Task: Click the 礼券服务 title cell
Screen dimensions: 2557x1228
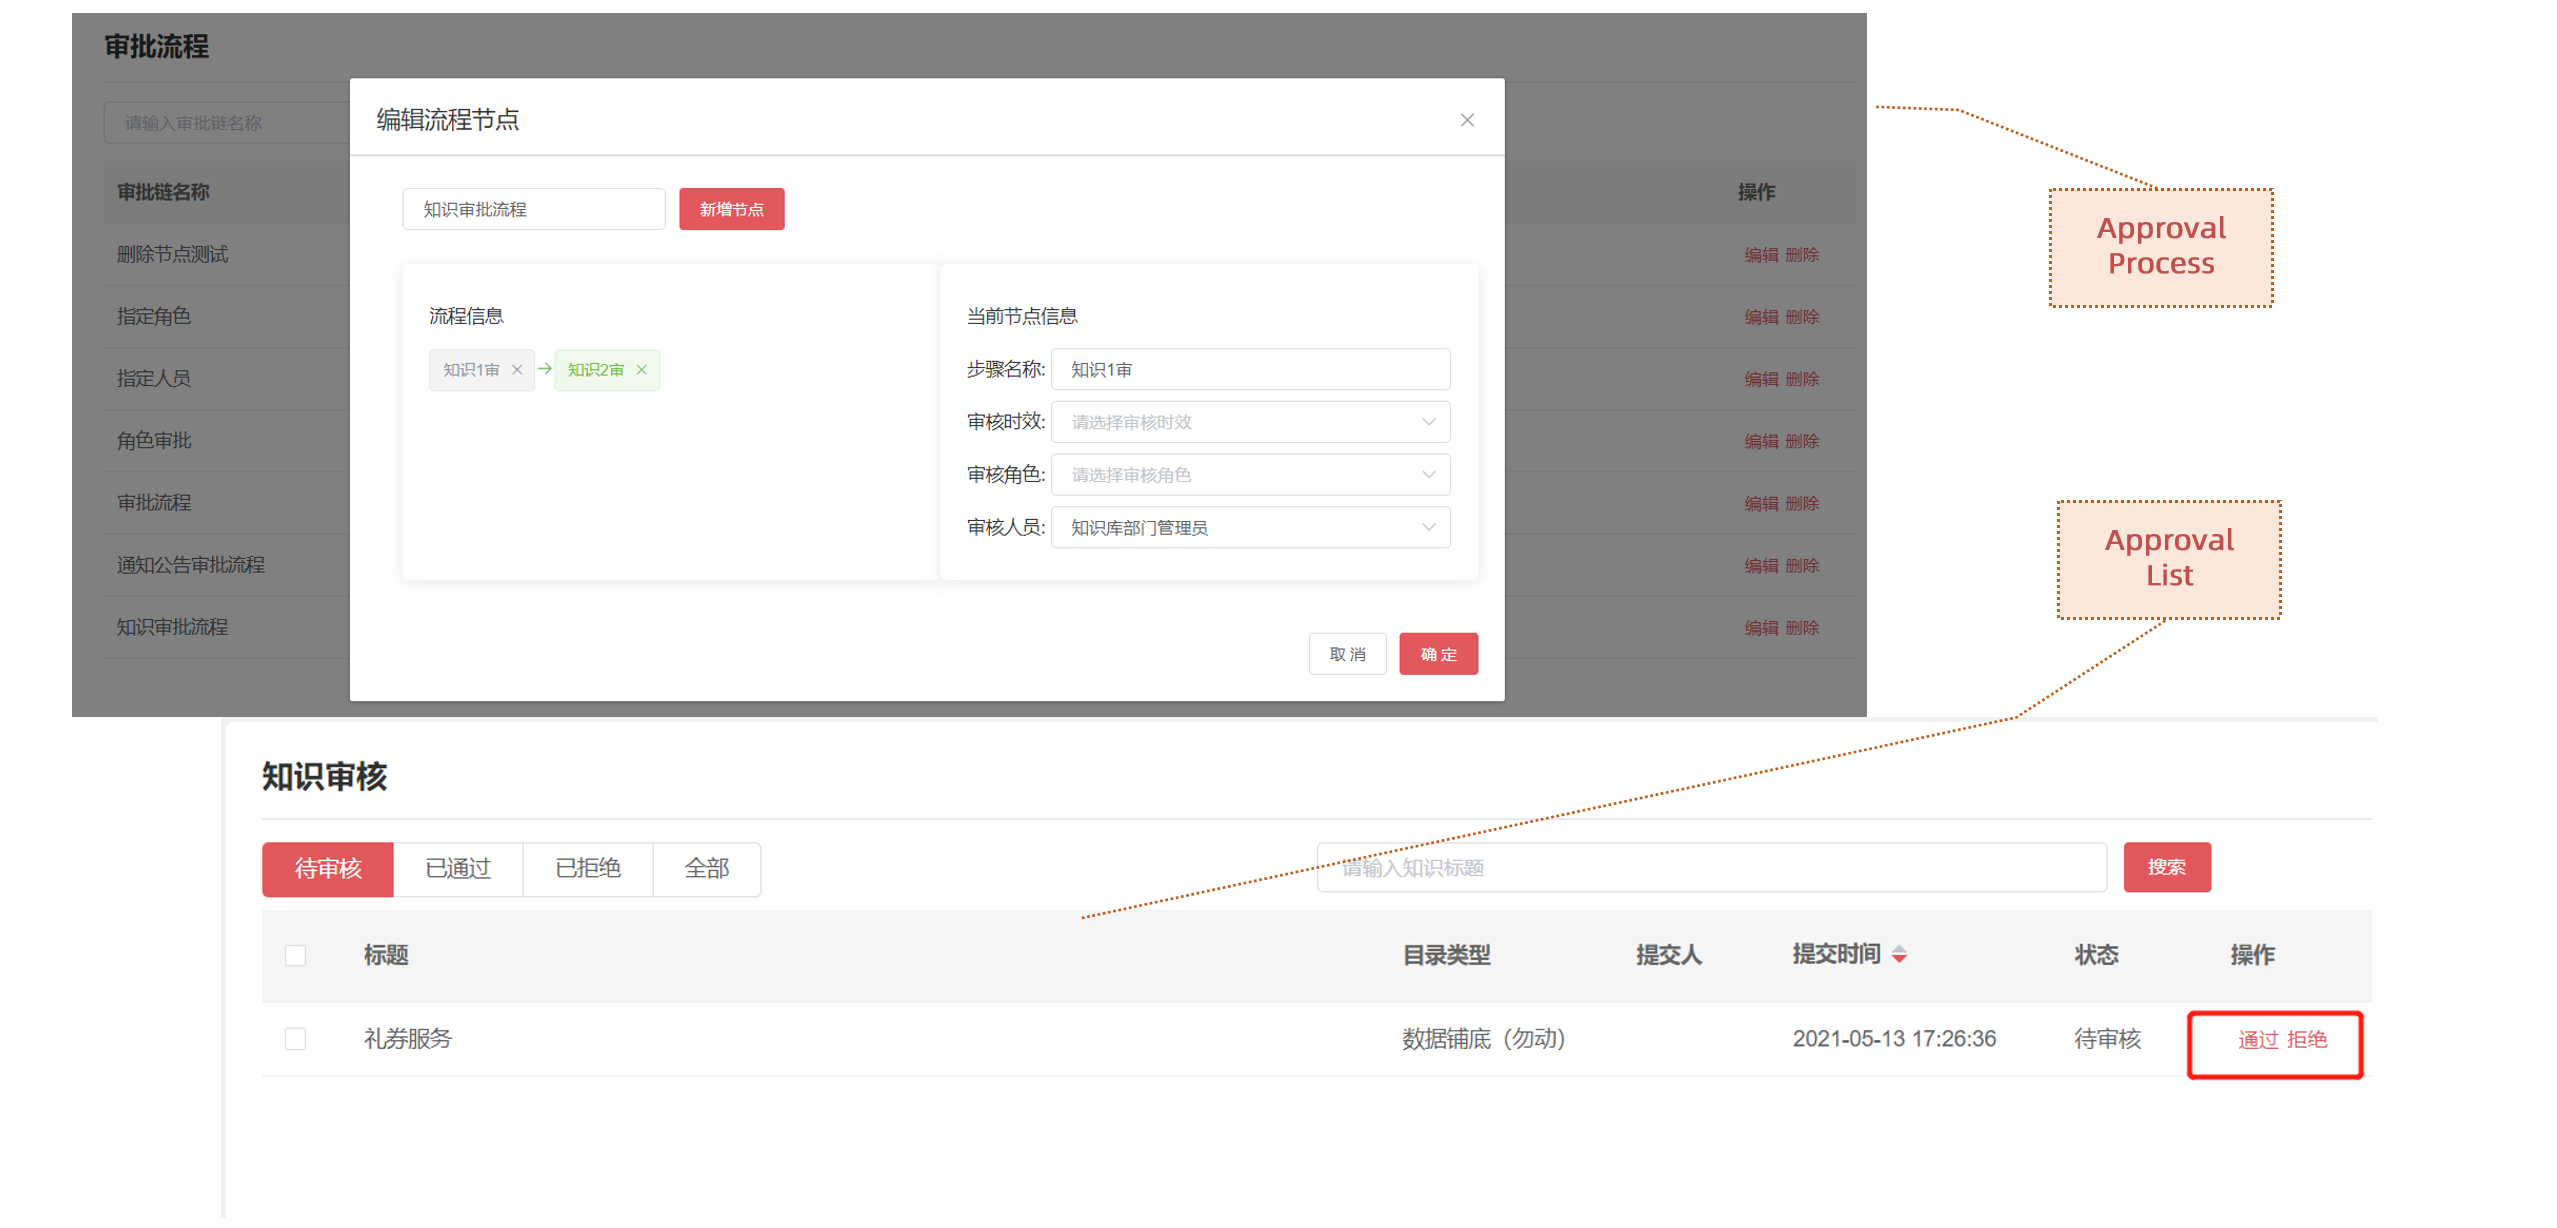Action: tap(408, 1040)
